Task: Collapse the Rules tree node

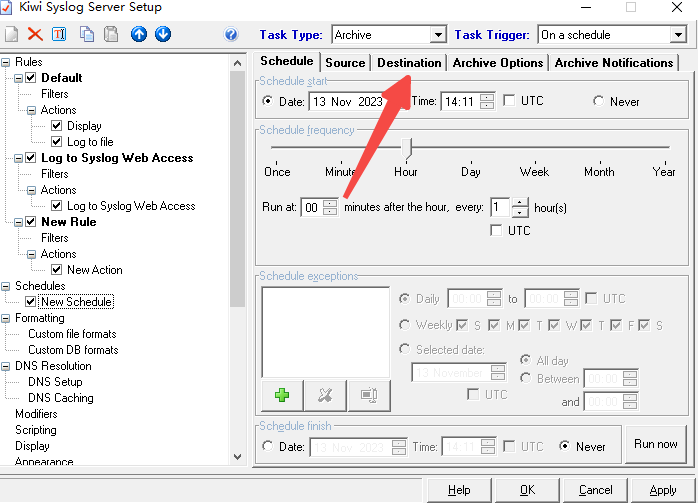Action: tap(6, 62)
